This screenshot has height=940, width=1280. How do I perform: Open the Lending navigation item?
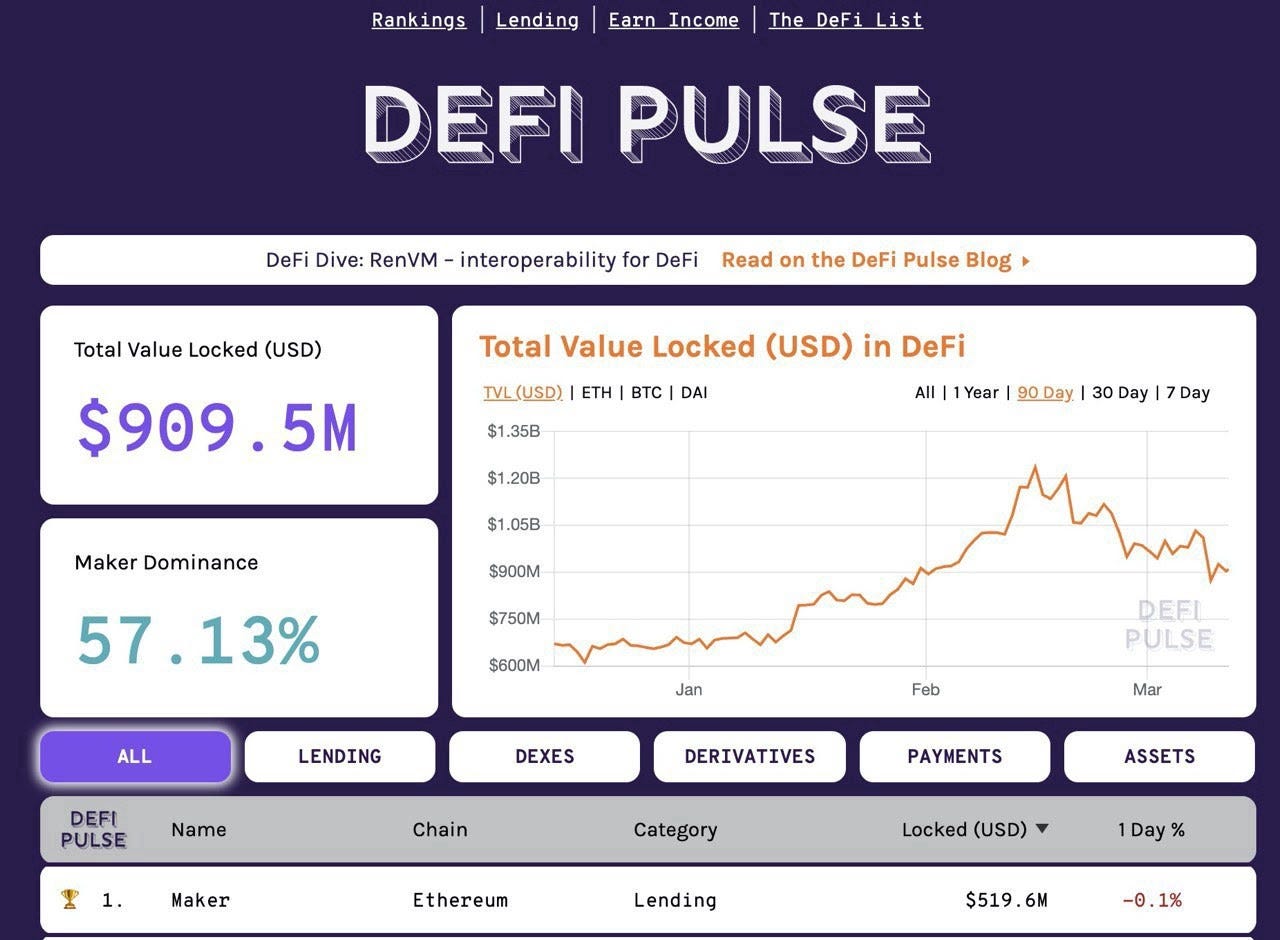click(537, 19)
